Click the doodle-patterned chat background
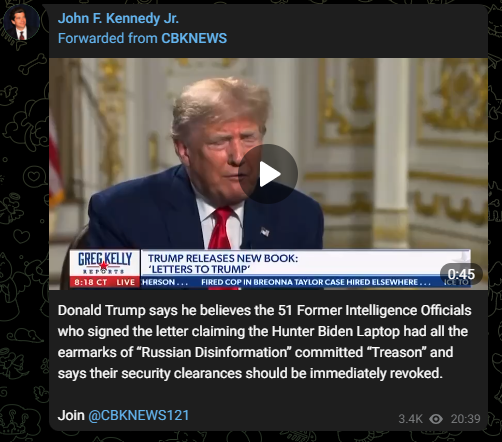 [23, 233]
